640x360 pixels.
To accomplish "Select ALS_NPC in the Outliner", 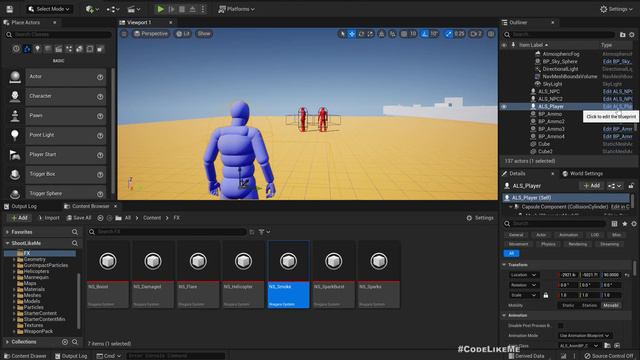I will tap(549, 91).
